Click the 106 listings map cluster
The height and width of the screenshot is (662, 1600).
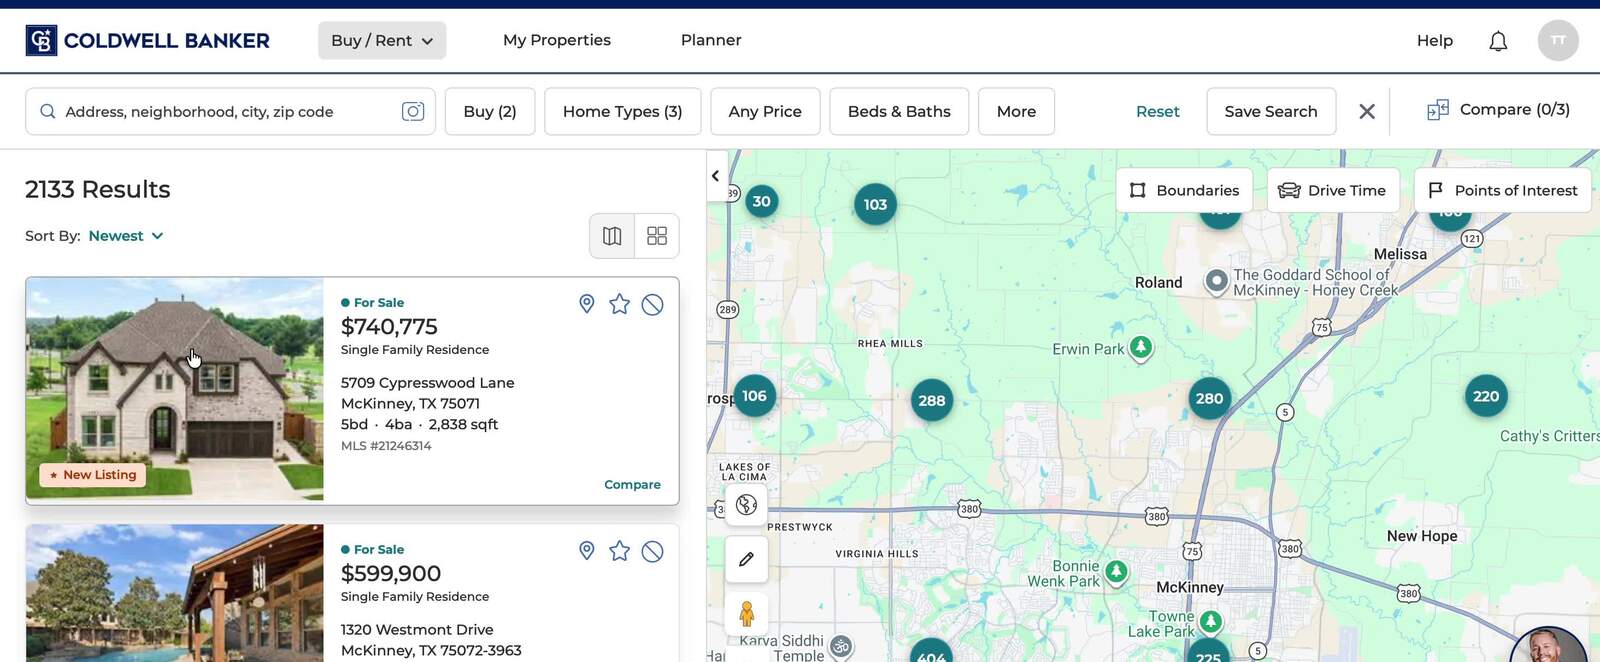click(x=754, y=396)
